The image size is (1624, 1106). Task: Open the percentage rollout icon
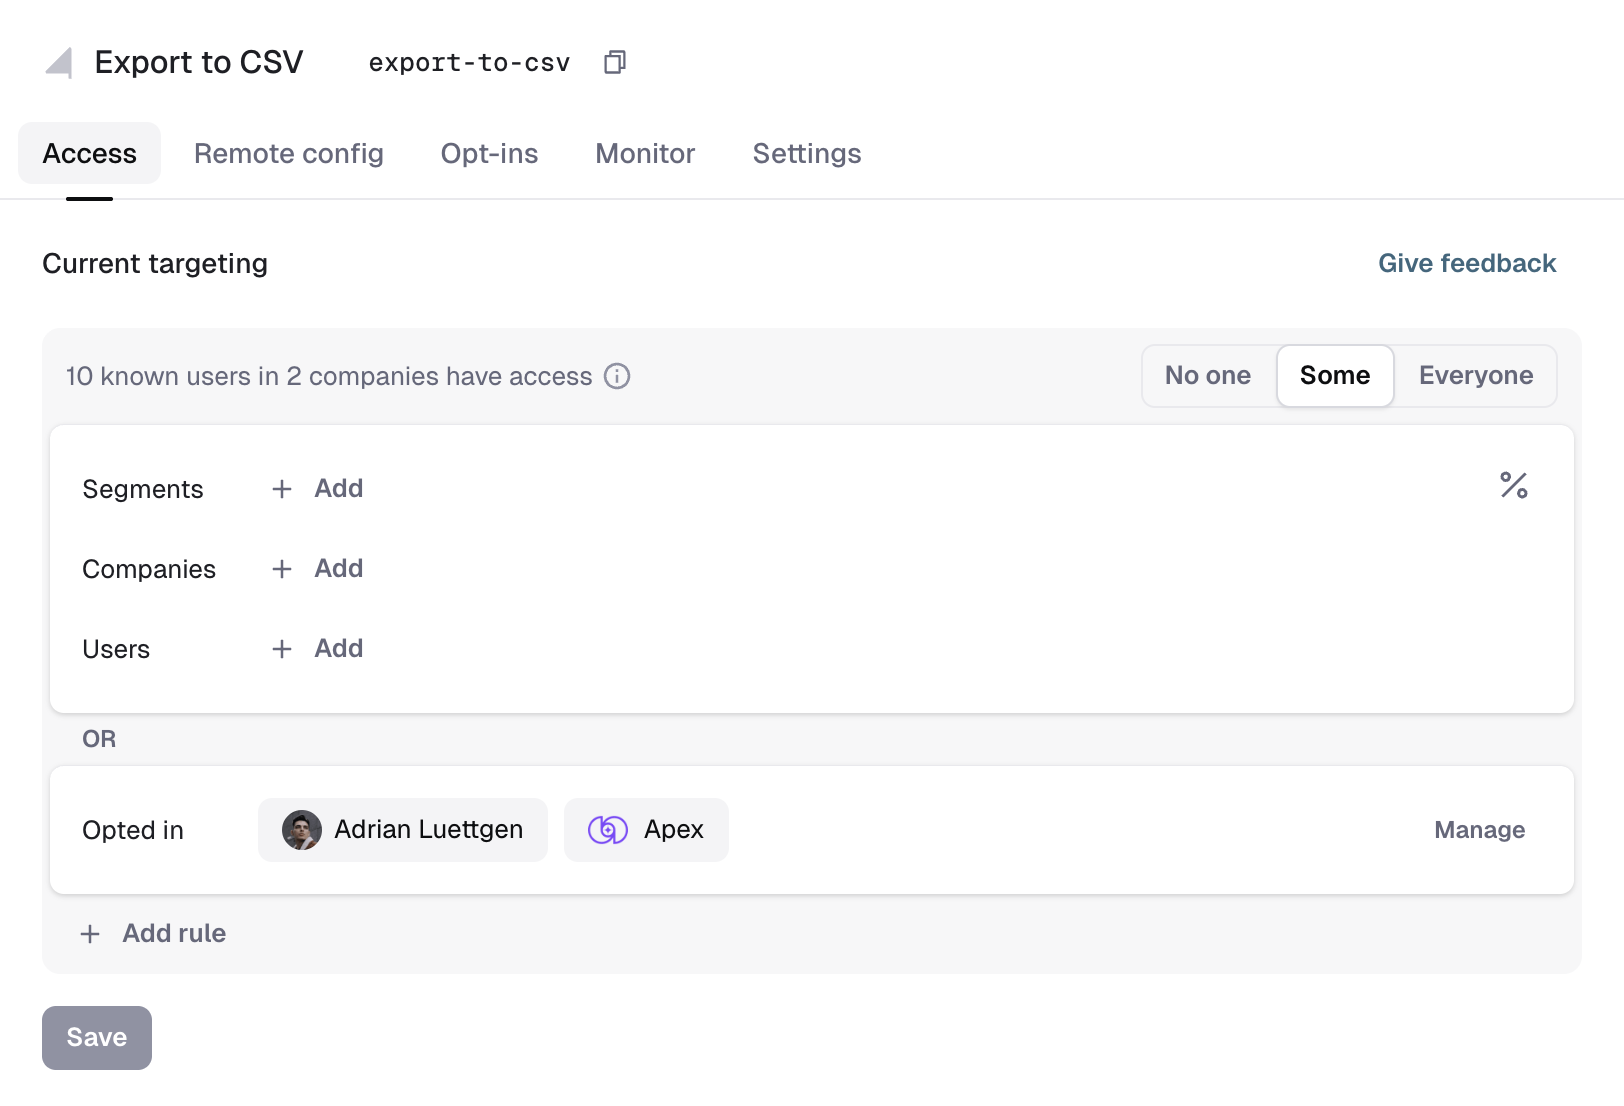click(1514, 486)
